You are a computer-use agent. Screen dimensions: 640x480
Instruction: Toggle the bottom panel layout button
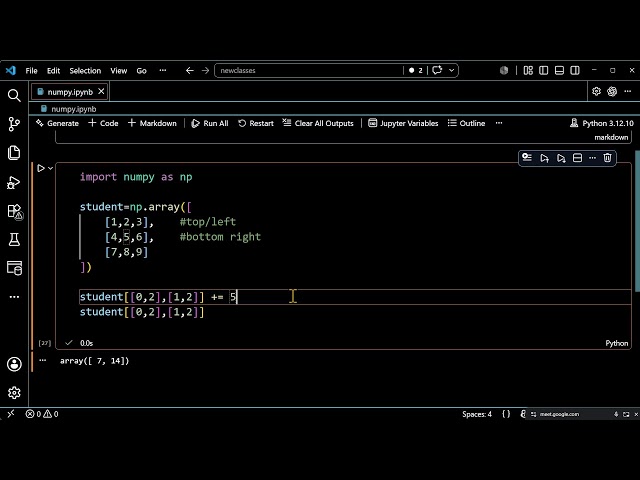(x=559, y=71)
